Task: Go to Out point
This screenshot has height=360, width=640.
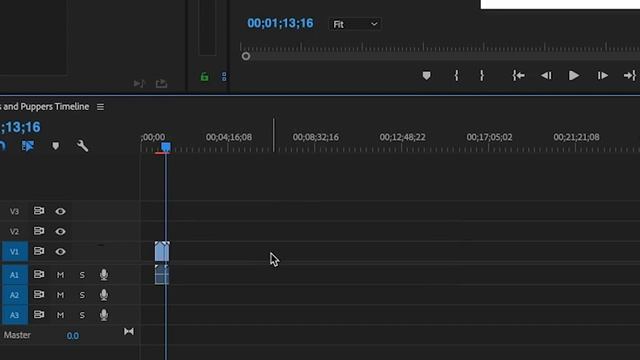Action: point(629,76)
